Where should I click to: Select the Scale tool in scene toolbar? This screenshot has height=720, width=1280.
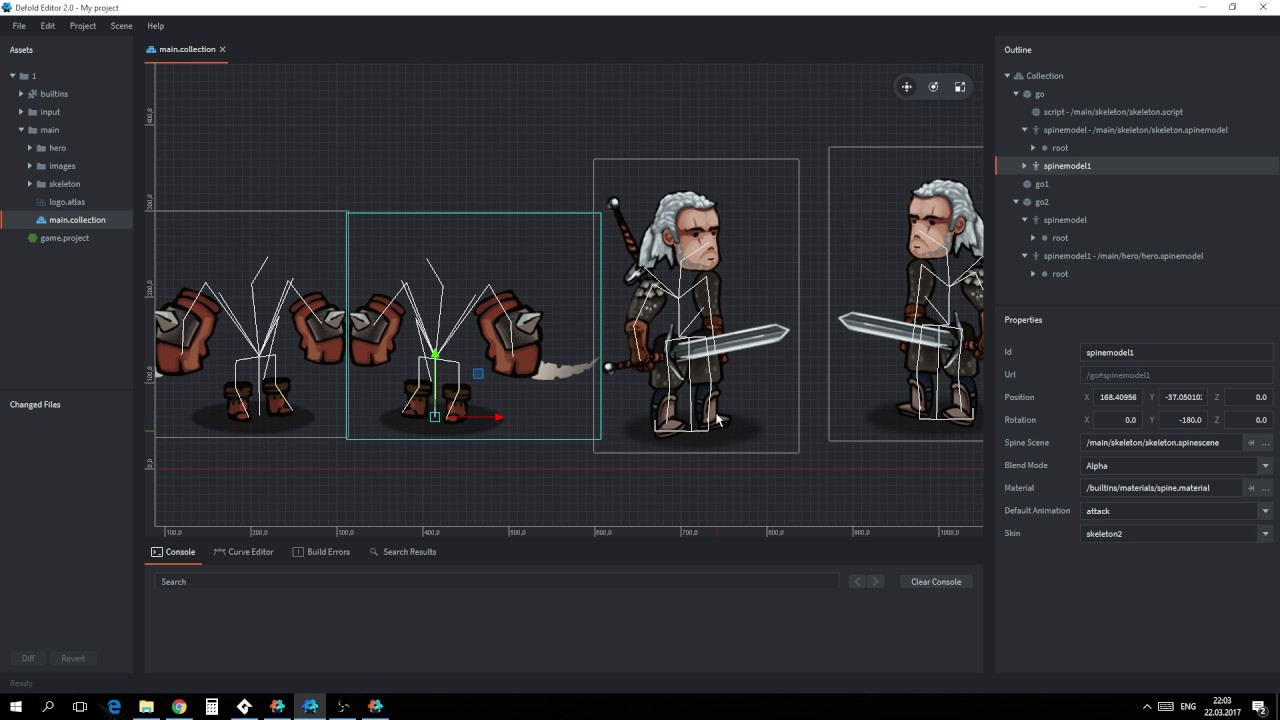(x=960, y=87)
